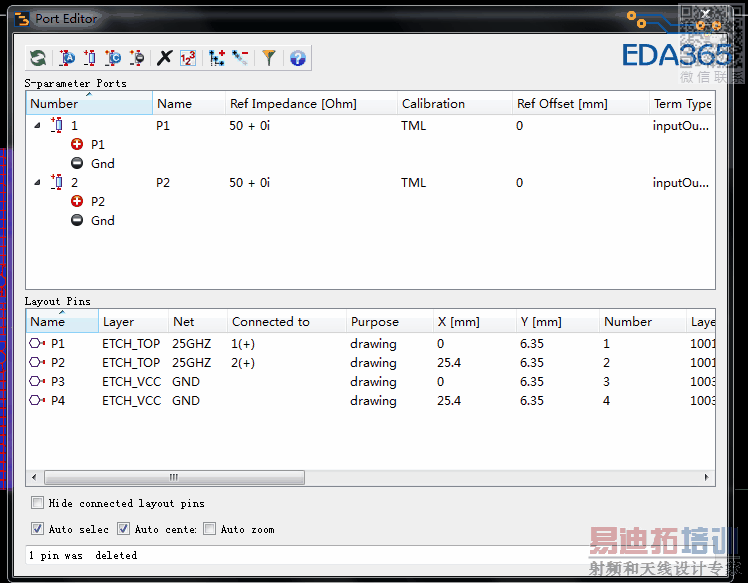Click the left arrow of the horizontal scrollbar

click(x=34, y=477)
